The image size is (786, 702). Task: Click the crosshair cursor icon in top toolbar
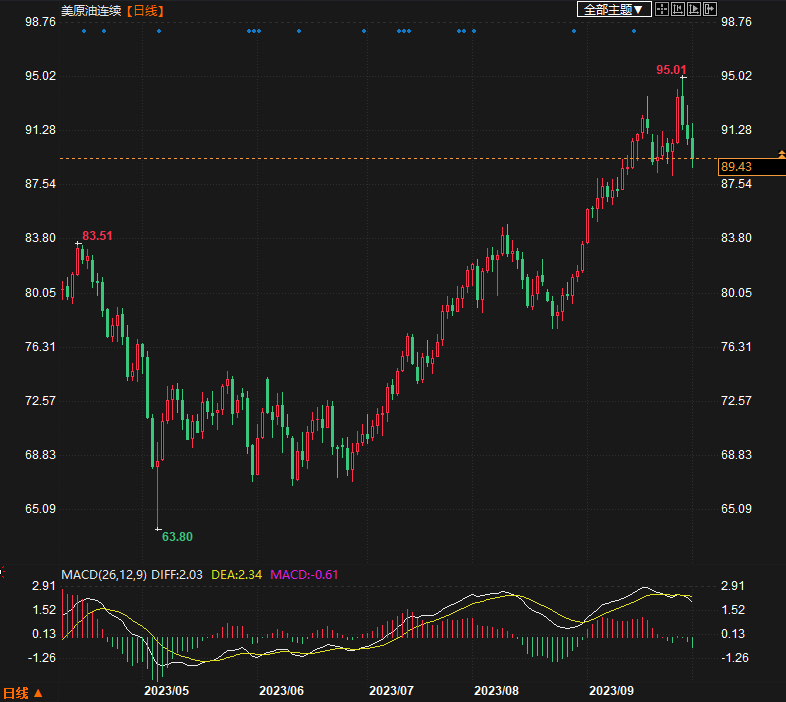pyautogui.click(x=661, y=9)
